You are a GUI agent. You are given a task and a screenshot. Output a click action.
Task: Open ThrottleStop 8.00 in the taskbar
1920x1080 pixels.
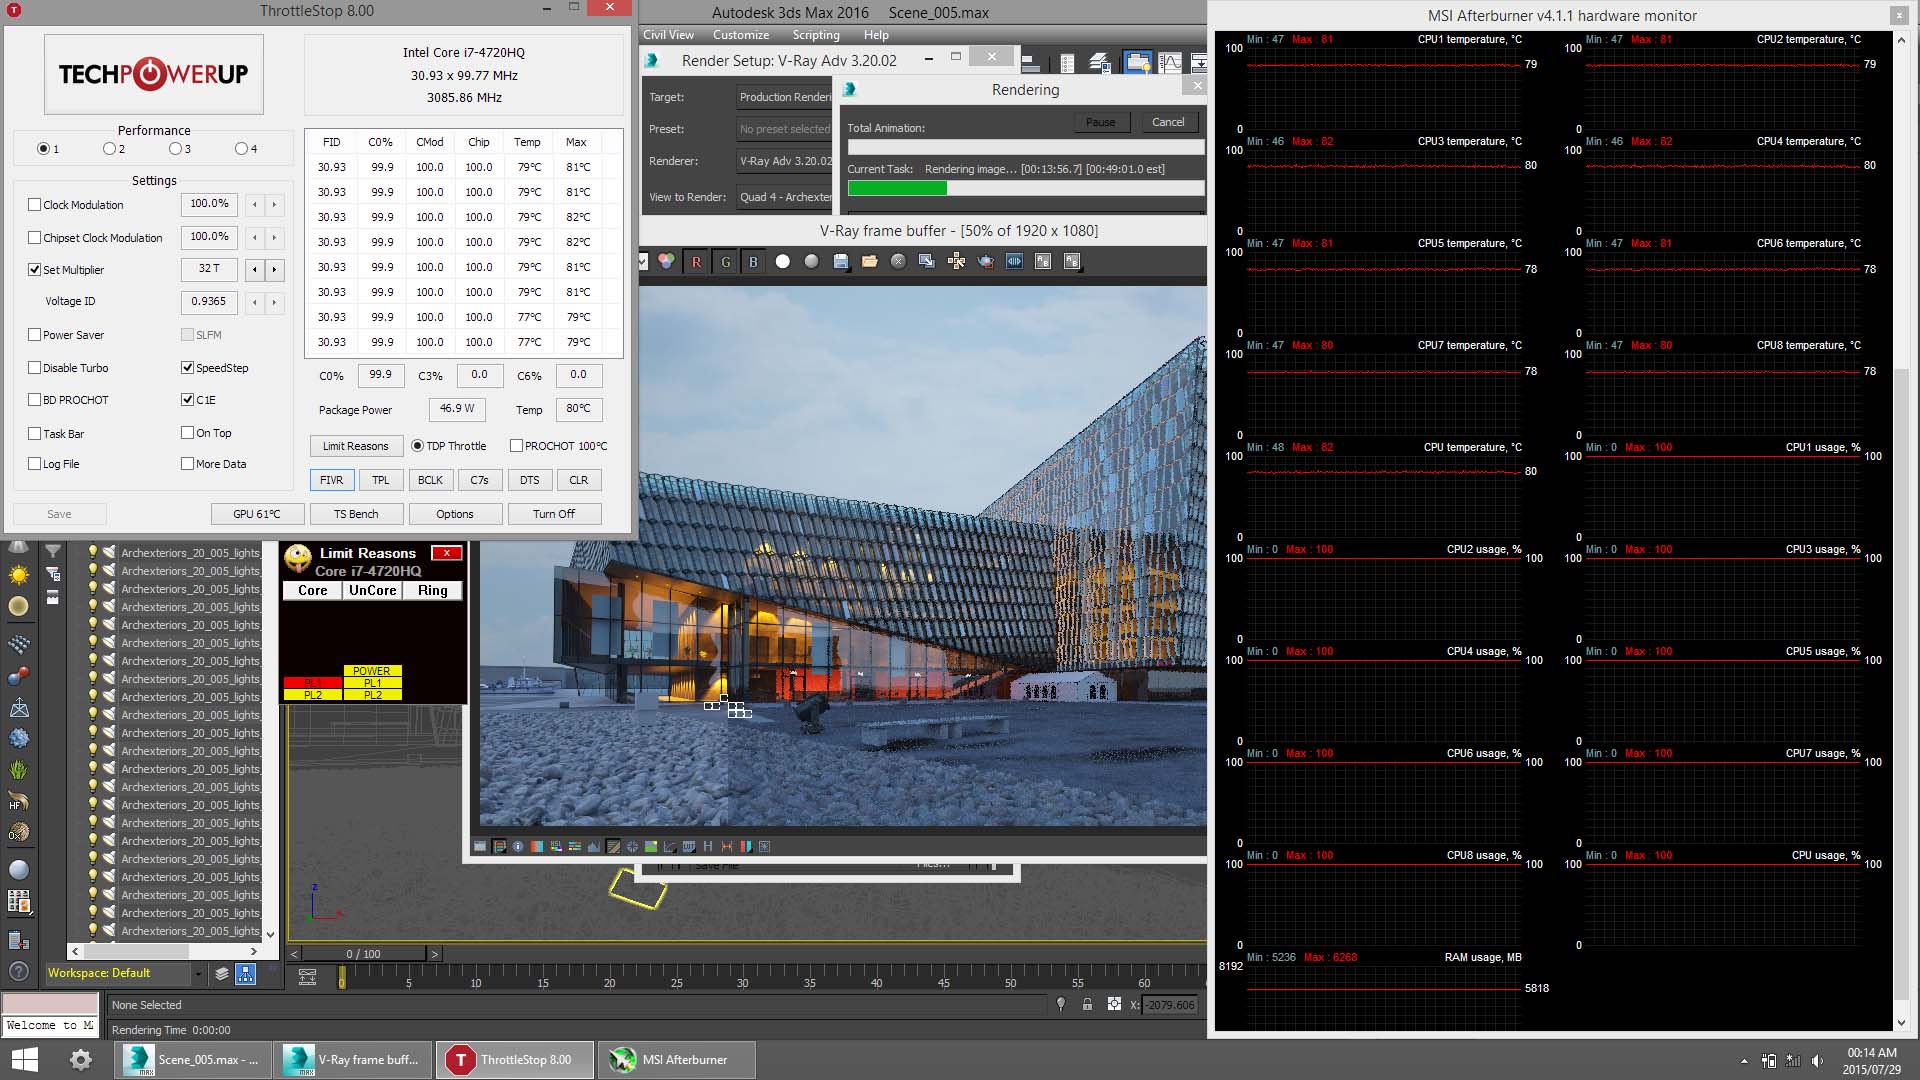pos(515,1060)
